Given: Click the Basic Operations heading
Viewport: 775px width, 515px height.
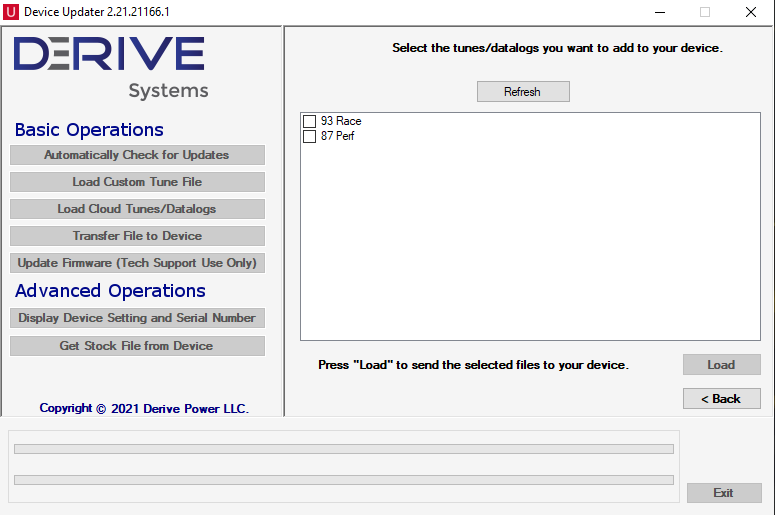Looking at the screenshot, I should tap(89, 130).
